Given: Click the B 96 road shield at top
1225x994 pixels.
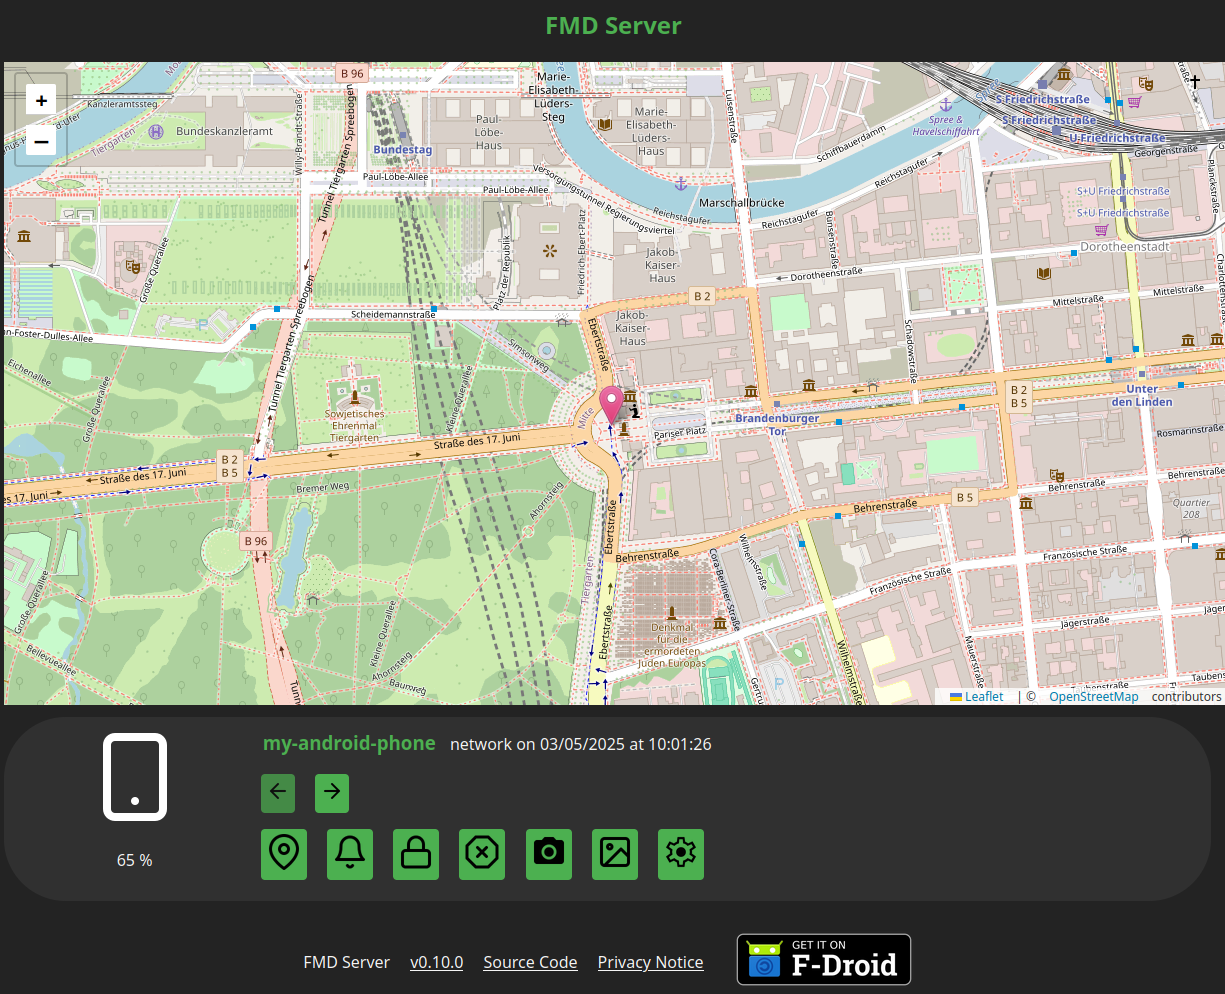Looking at the screenshot, I should (352, 73).
